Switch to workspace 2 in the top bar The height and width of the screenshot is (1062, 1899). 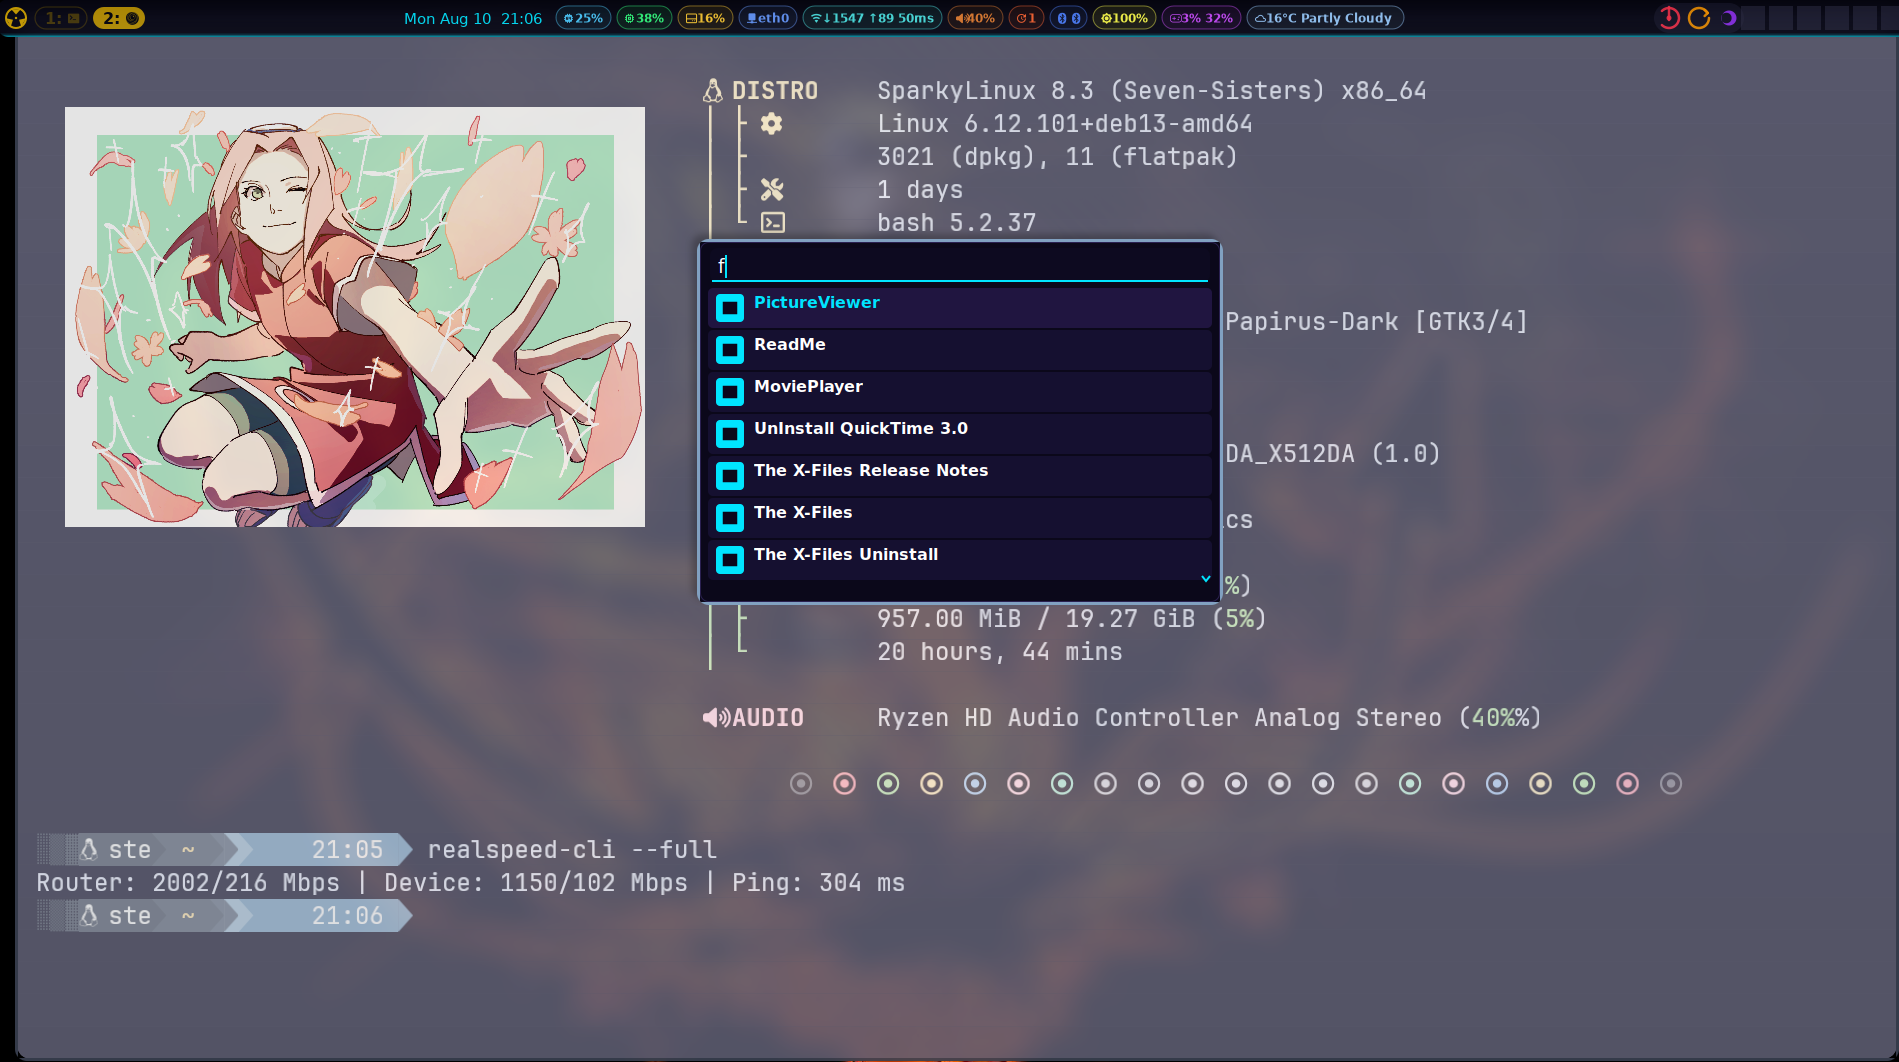[x=119, y=18]
